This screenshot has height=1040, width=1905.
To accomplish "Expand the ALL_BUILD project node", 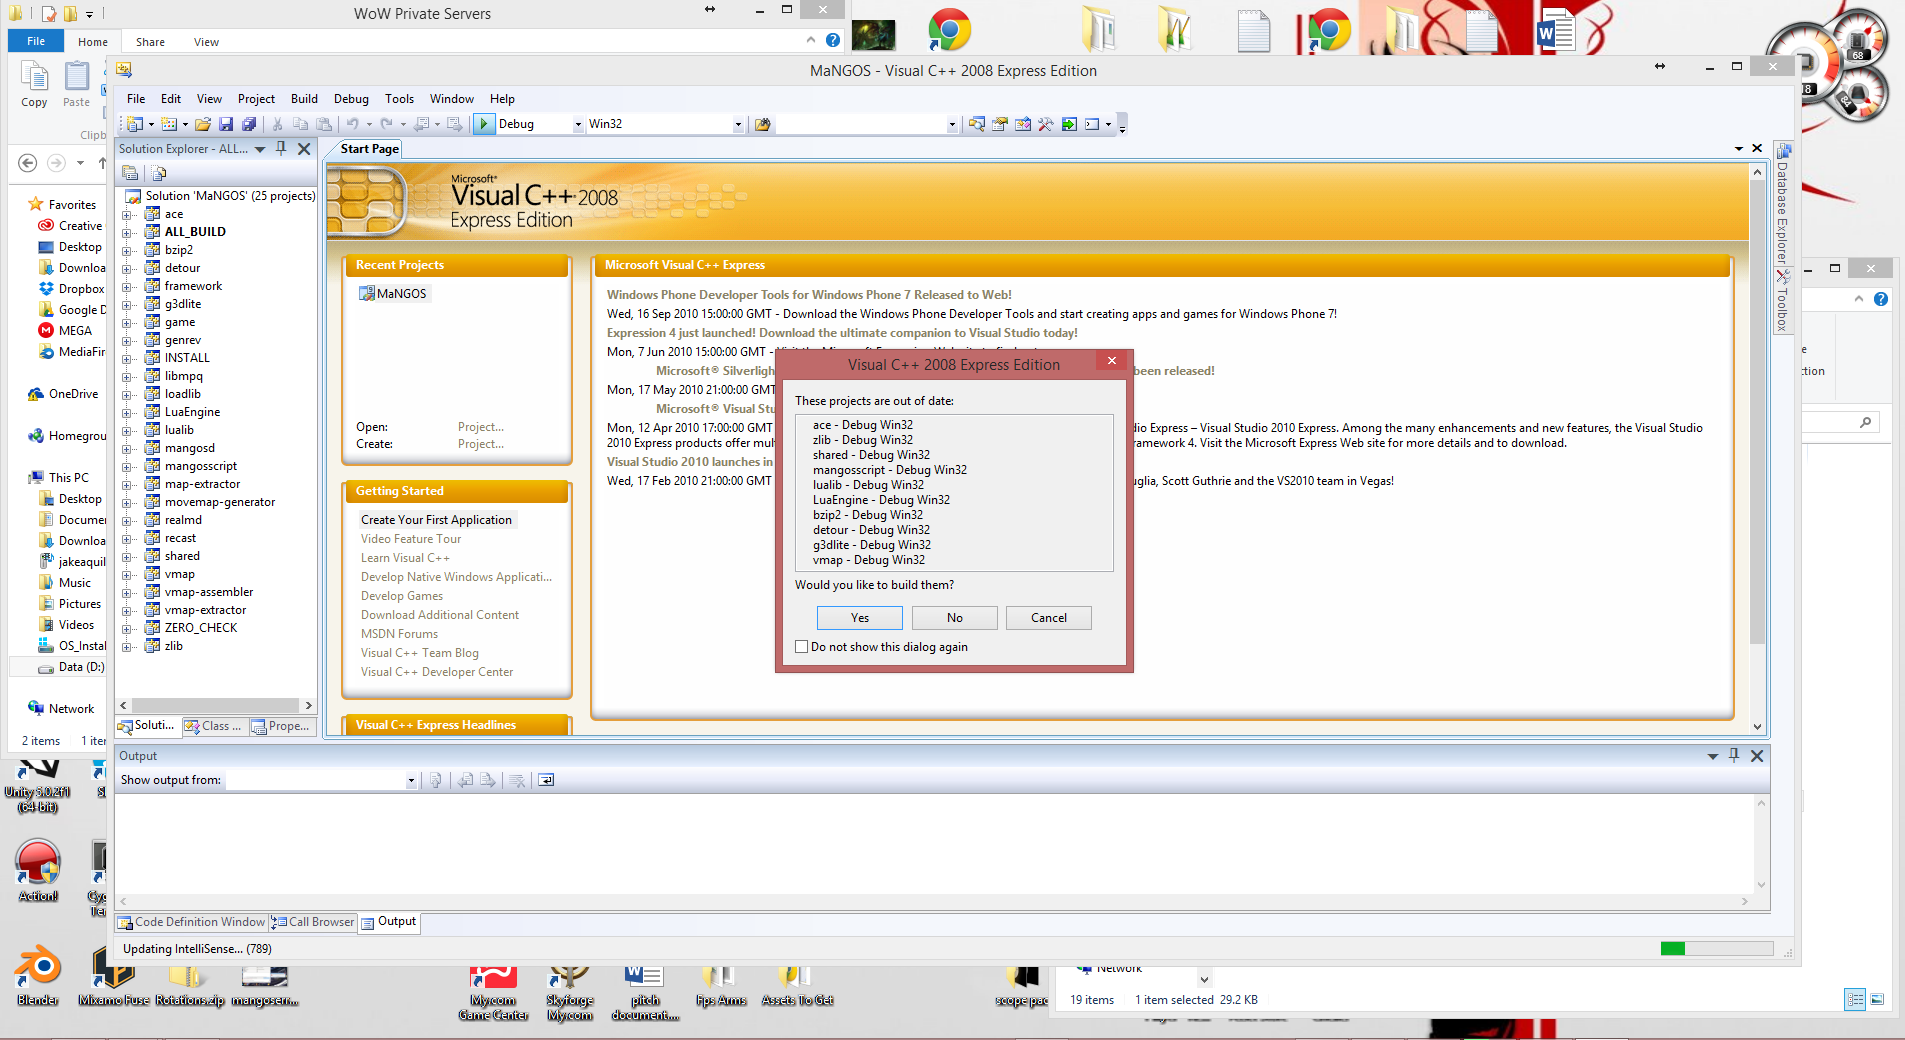I will click(127, 232).
